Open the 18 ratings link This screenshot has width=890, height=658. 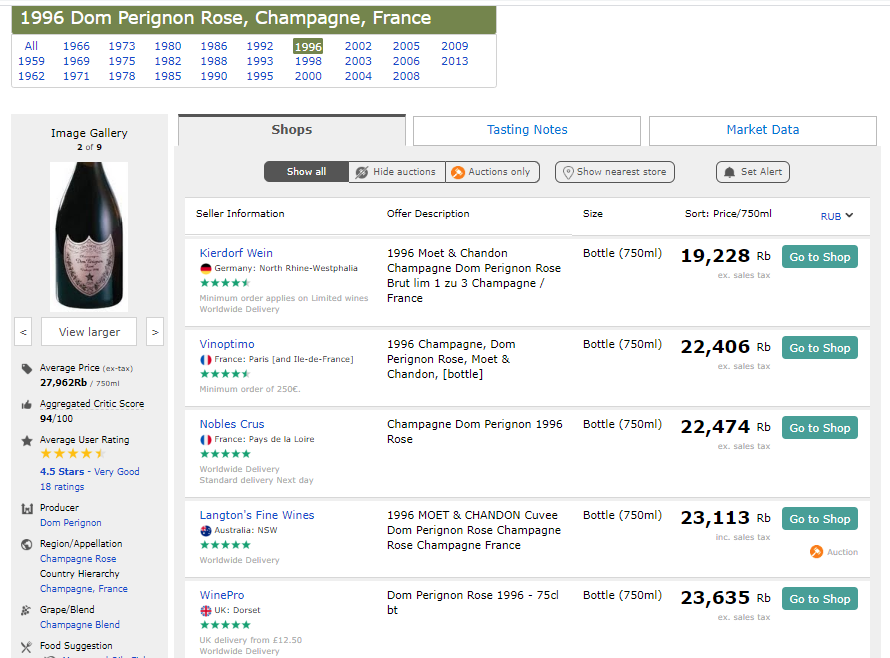pos(62,487)
